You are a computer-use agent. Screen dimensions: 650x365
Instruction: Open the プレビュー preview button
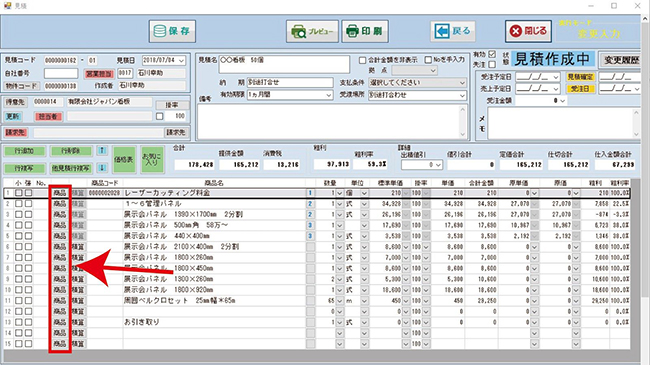coord(312,31)
